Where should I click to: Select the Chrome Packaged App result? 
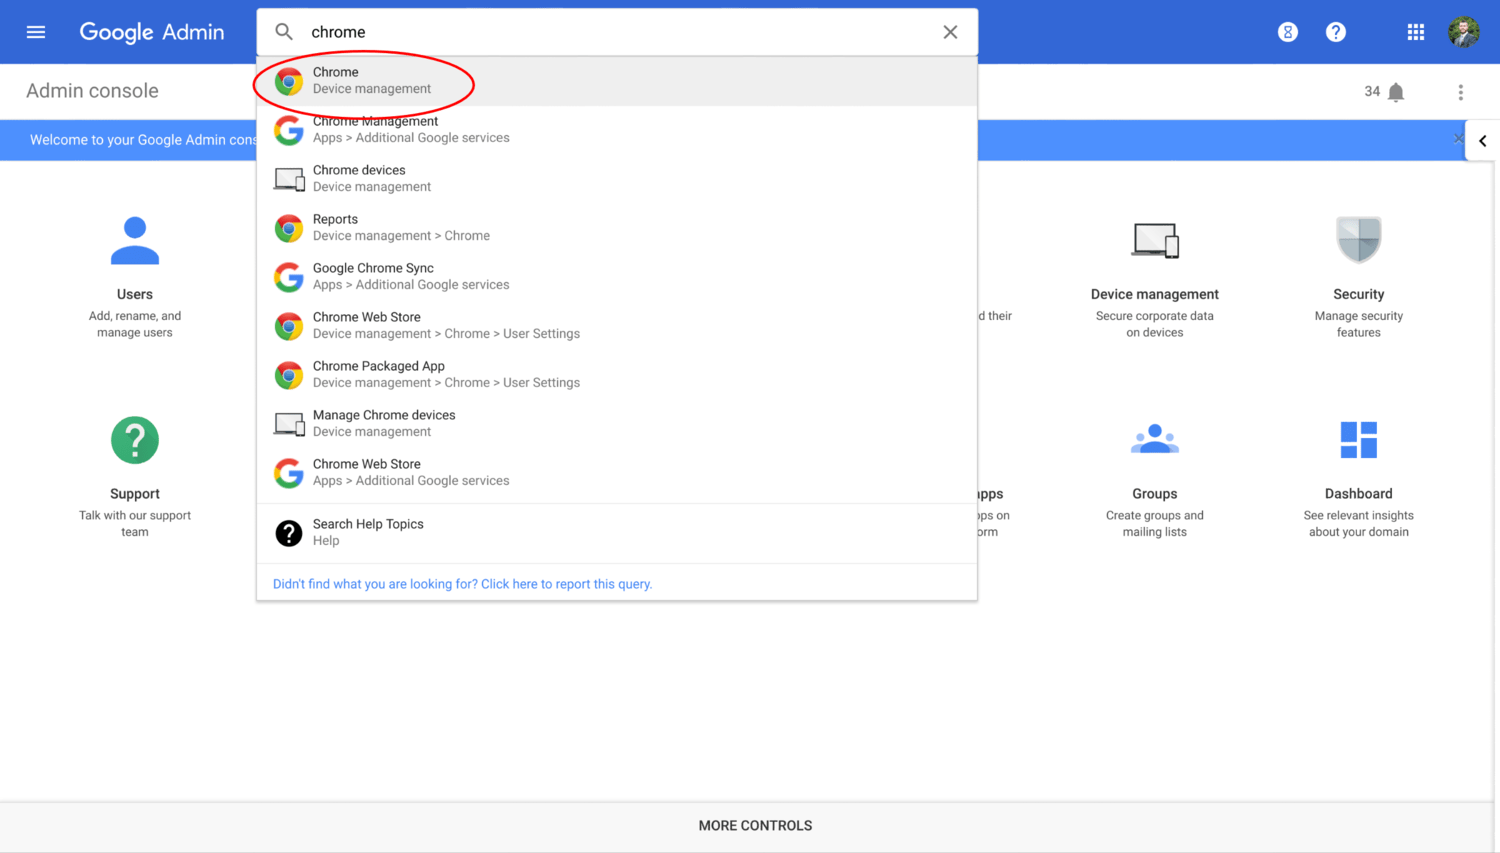tap(617, 375)
